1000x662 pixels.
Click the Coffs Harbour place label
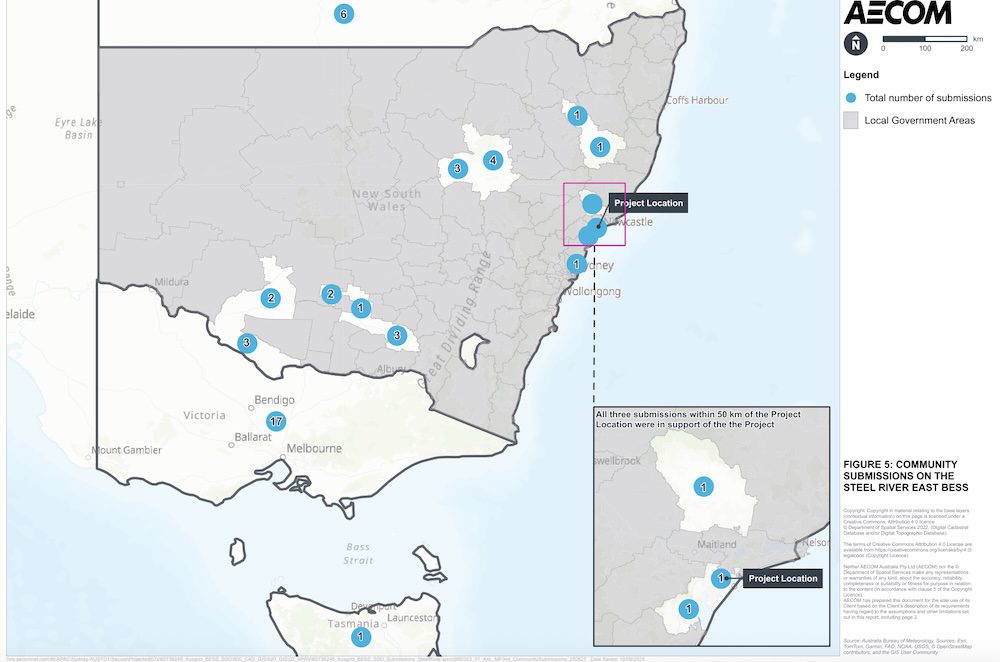697,100
